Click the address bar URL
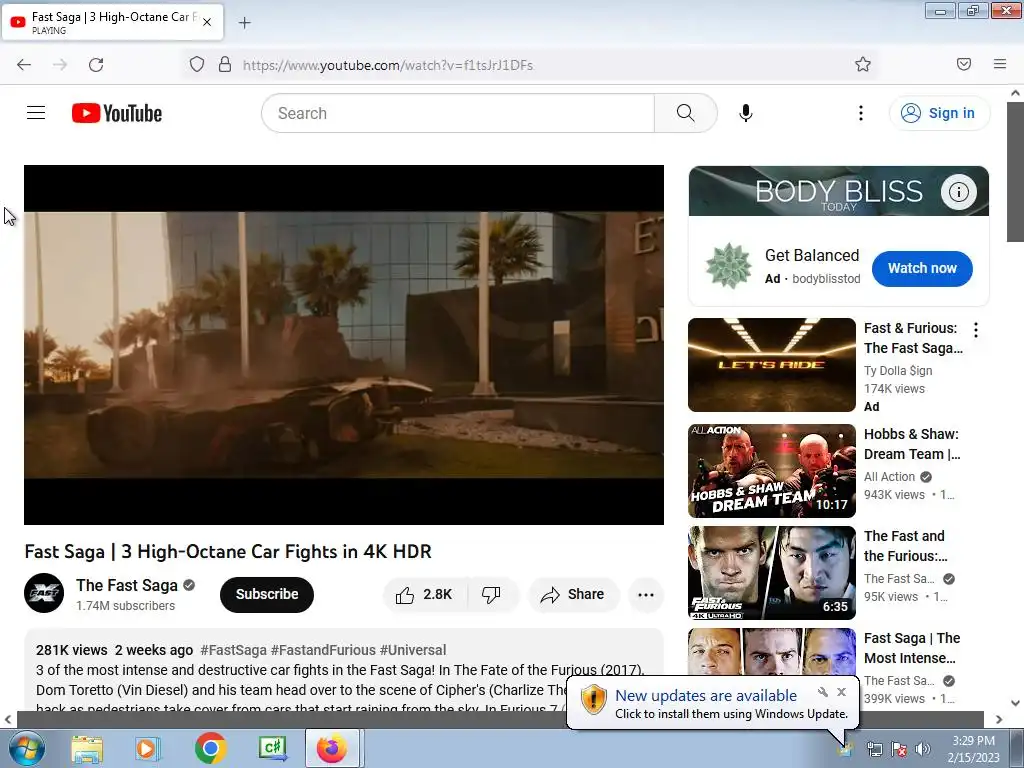The width and height of the screenshot is (1024, 768). pos(388,65)
